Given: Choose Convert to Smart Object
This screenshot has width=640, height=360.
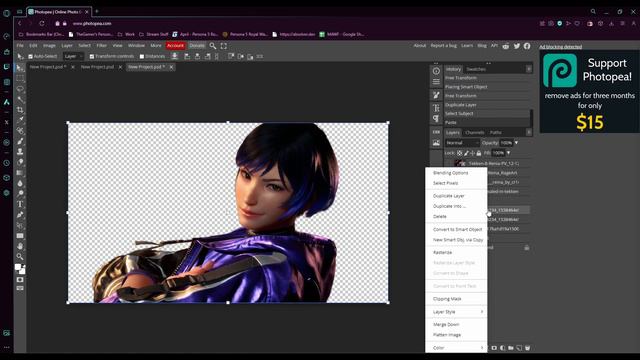Looking at the screenshot, I should point(458,229).
